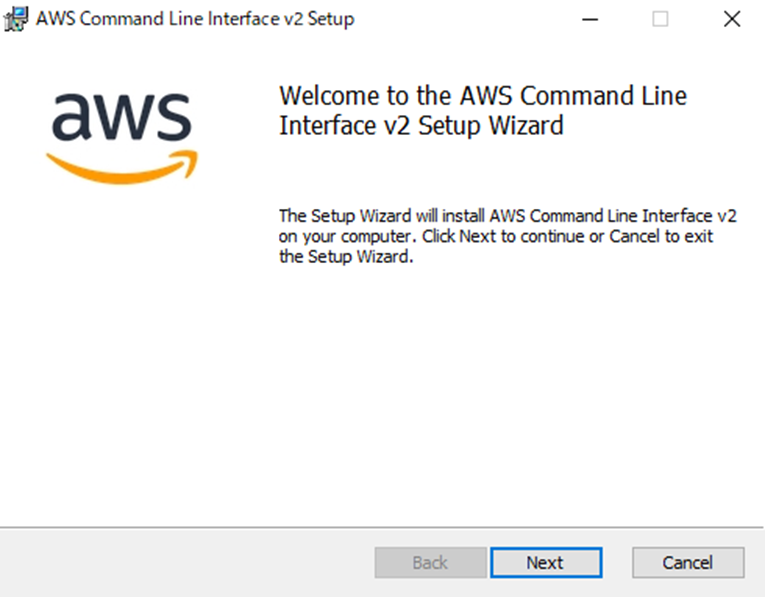Click the window title text "AWS Command Line Interface v2 Setup"

coord(195,20)
